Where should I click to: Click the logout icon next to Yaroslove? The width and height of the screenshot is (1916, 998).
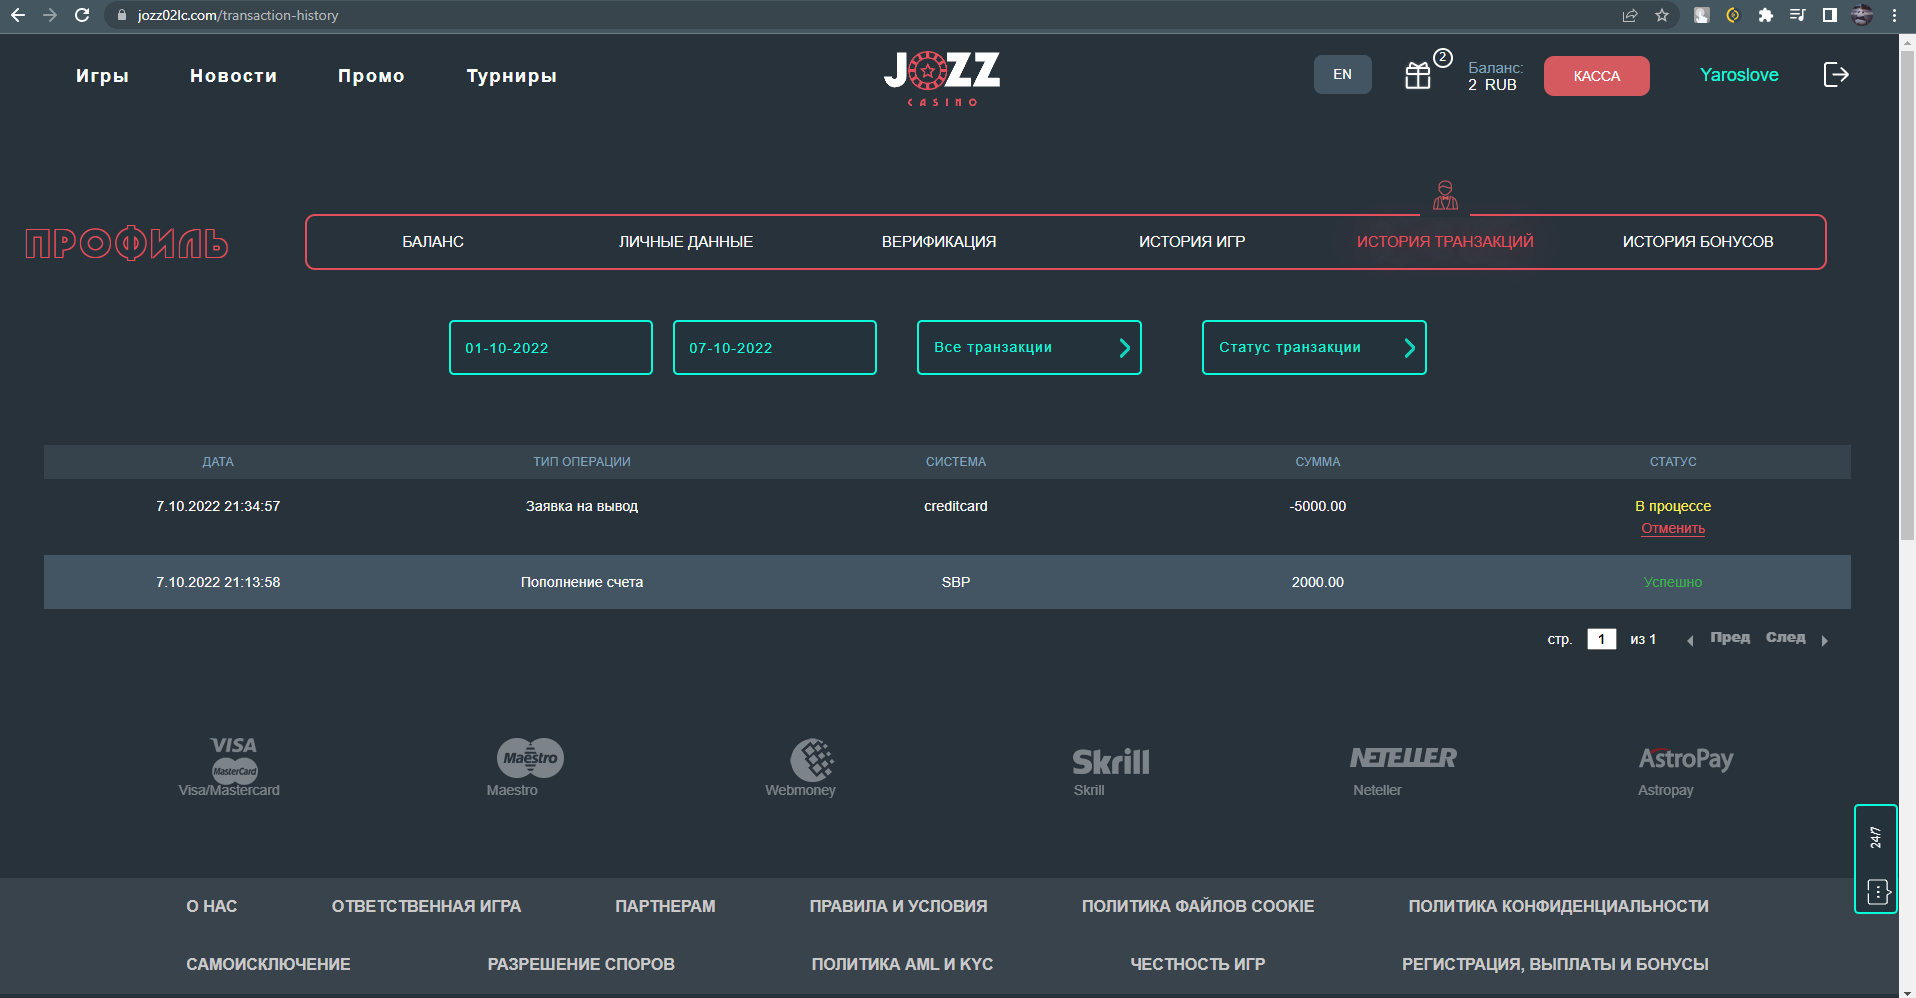[1836, 75]
